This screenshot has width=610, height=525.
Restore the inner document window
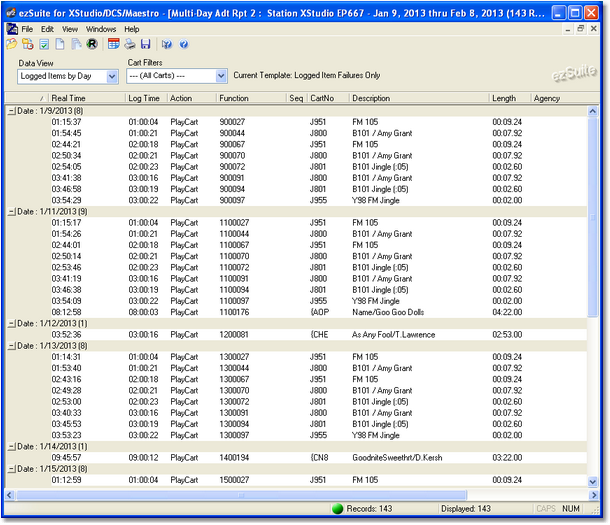pos(581,29)
